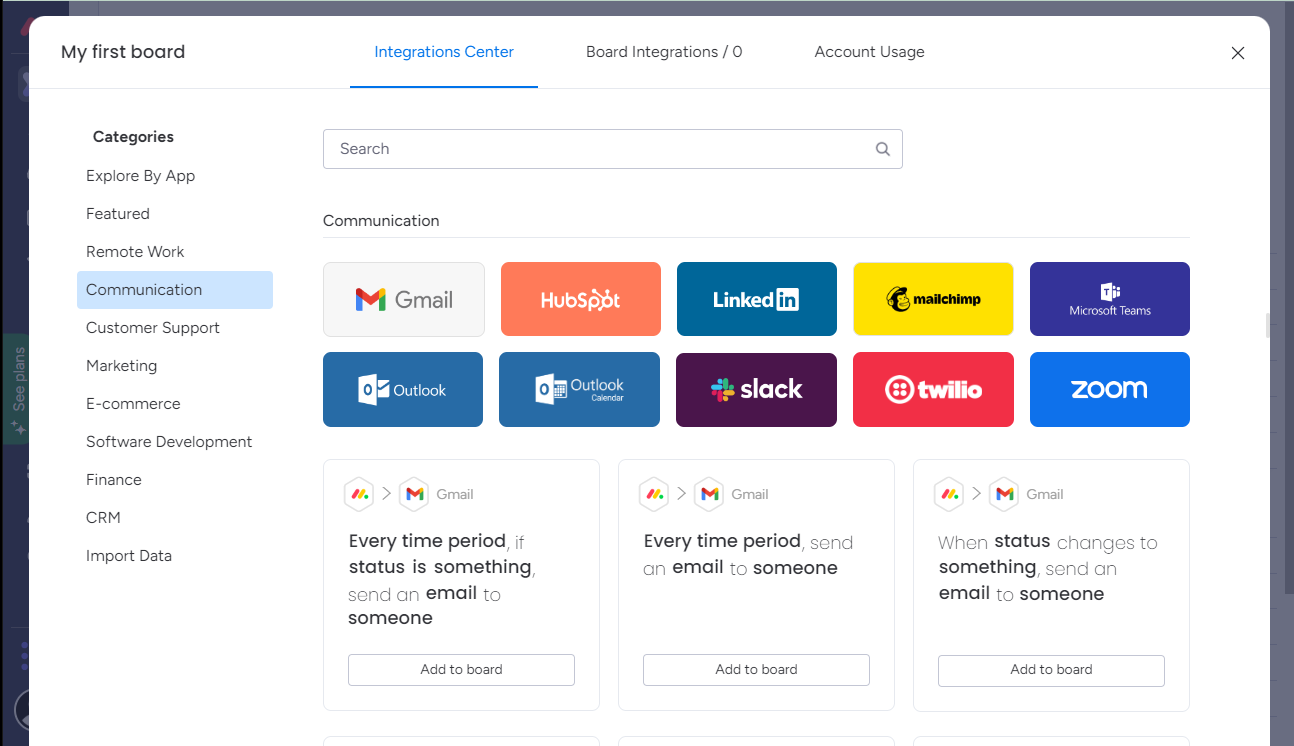Click the search magnifier icon
1294x746 pixels.
[x=883, y=149]
